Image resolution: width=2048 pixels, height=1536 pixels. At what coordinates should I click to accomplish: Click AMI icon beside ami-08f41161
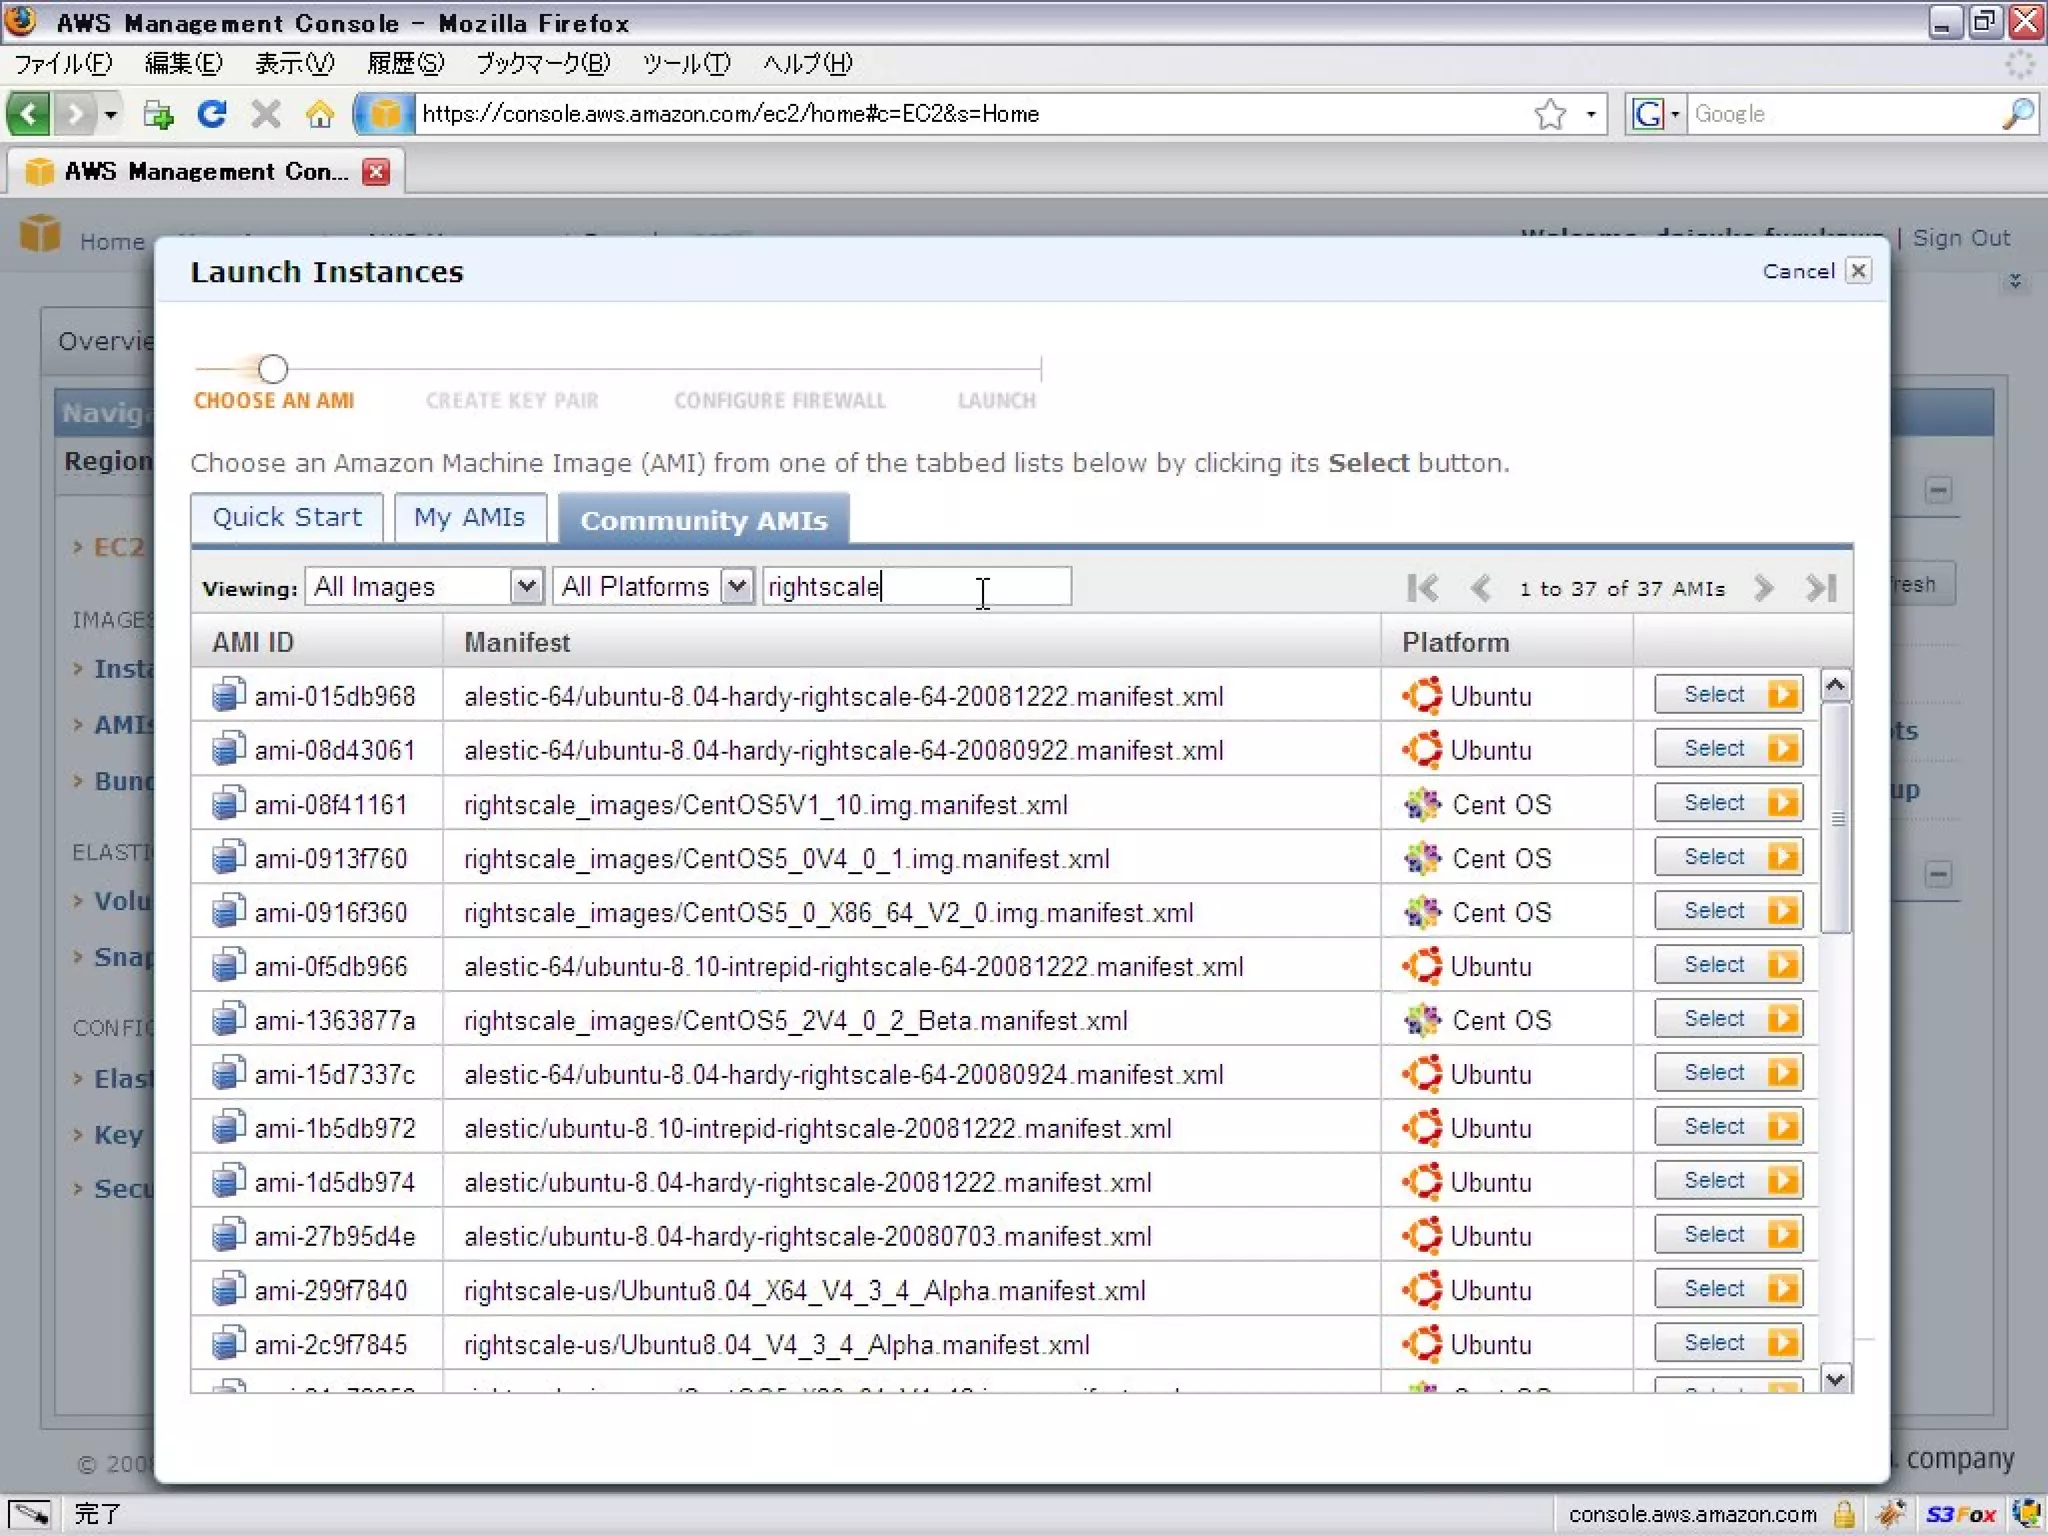228,802
